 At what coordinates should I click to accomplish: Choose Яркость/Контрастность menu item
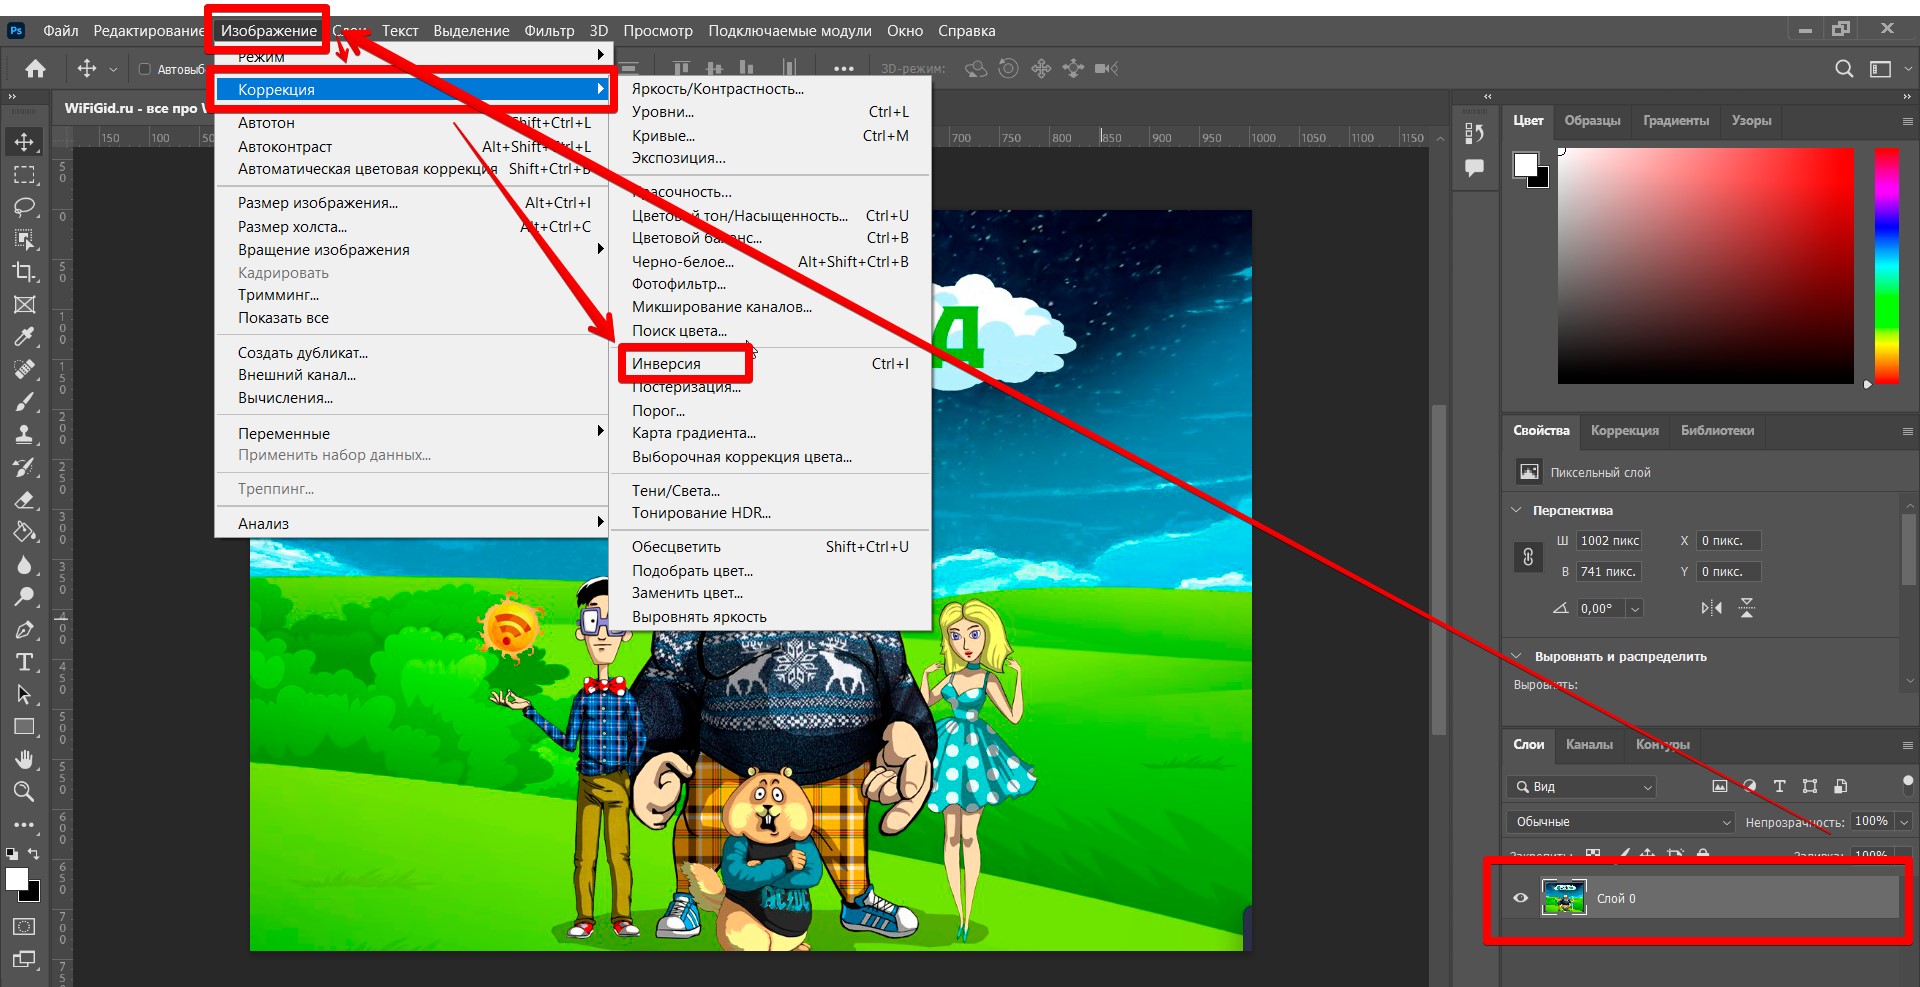[770, 89]
